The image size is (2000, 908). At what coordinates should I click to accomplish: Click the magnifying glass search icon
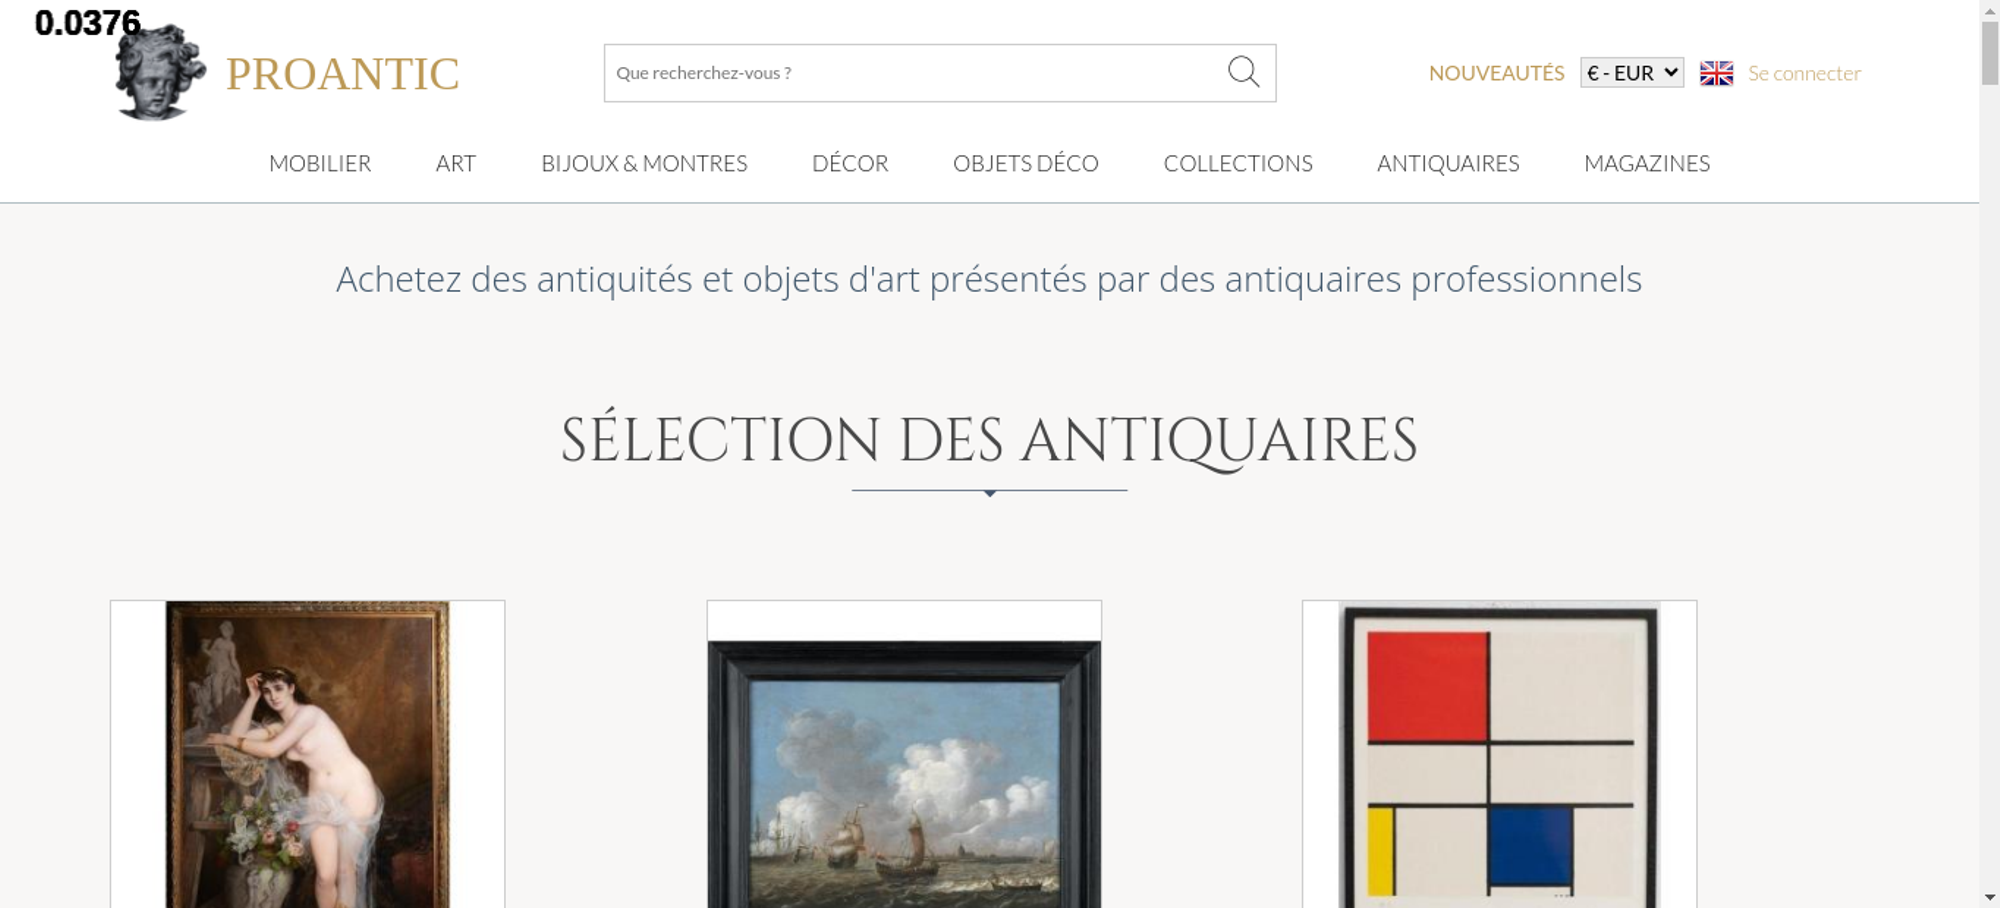pyautogui.click(x=1243, y=72)
